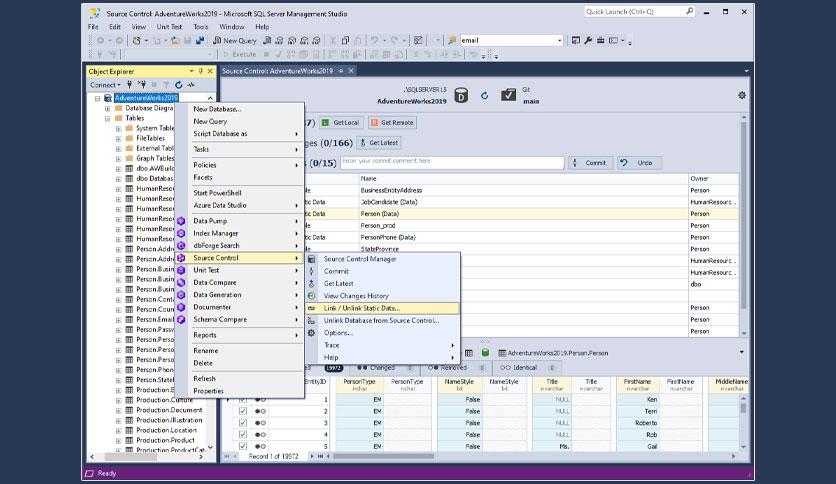Close the Source Control document tab
The width and height of the screenshot is (836, 484).
tap(351, 71)
